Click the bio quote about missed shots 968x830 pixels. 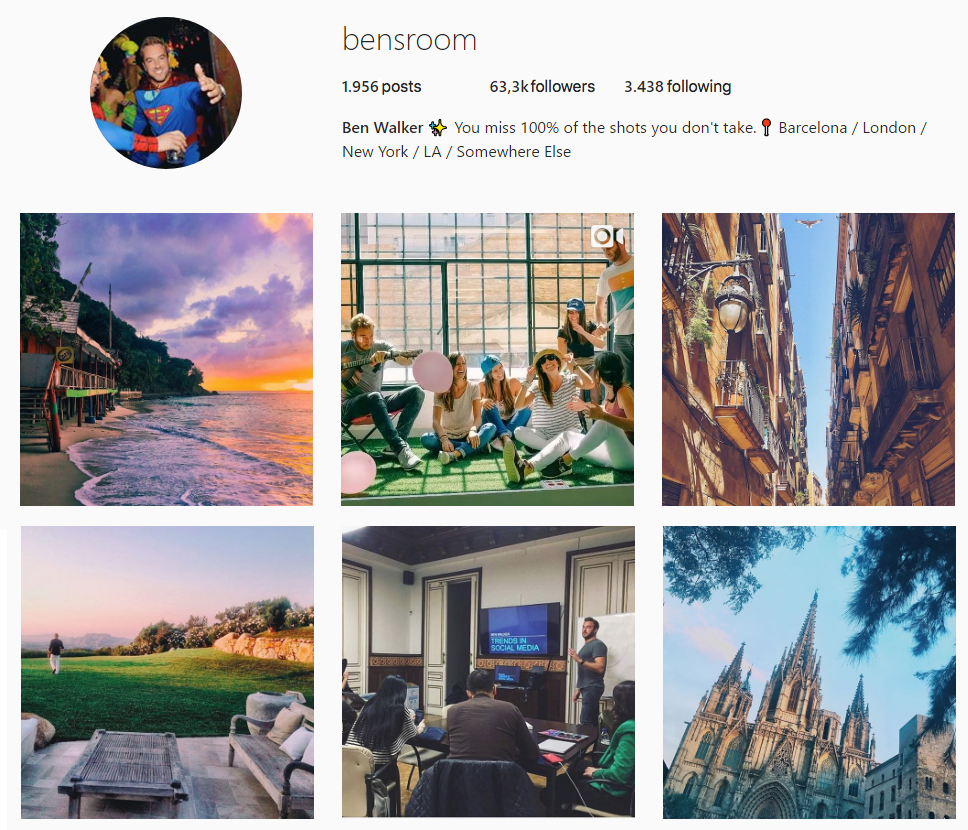click(x=605, y=128)
